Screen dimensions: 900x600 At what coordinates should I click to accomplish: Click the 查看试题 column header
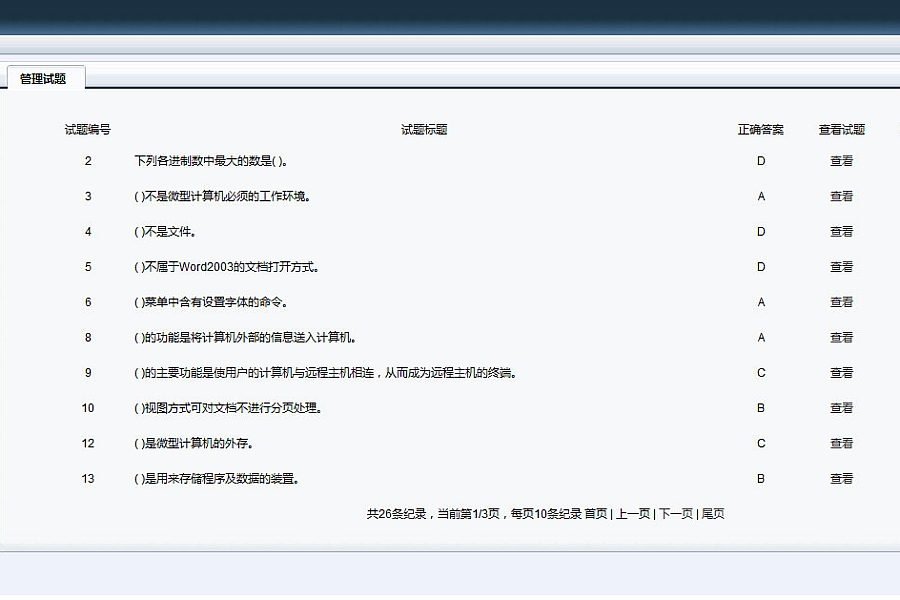coord(841,130)
